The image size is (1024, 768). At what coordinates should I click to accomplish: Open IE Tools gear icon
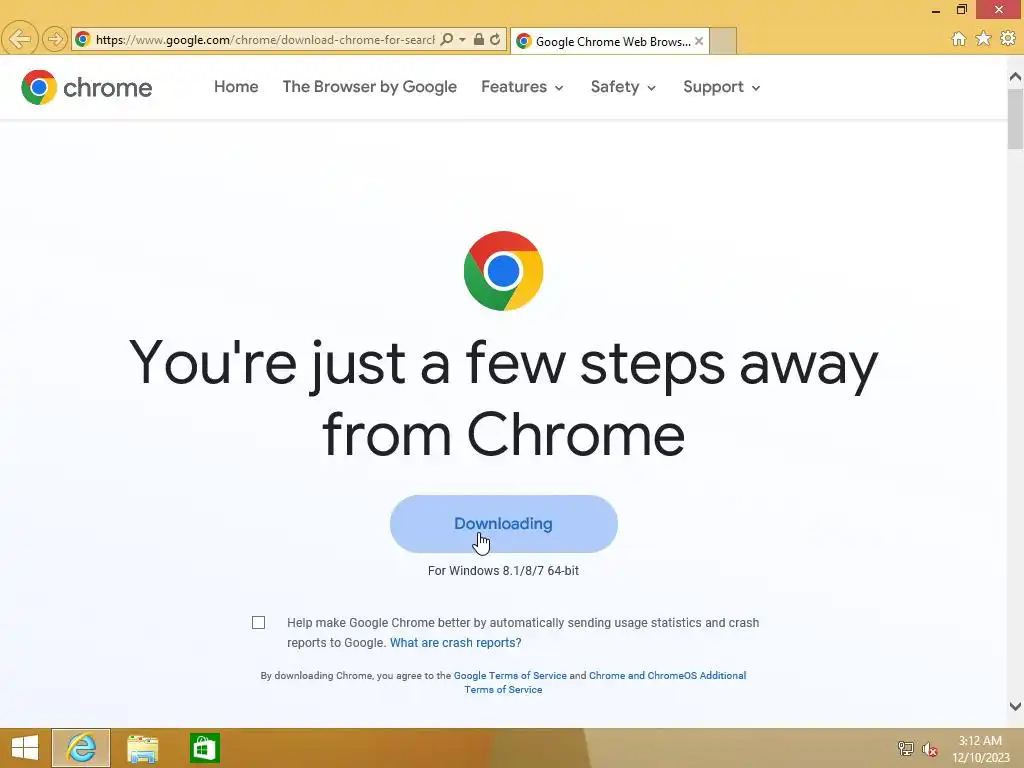[1008, 39]
